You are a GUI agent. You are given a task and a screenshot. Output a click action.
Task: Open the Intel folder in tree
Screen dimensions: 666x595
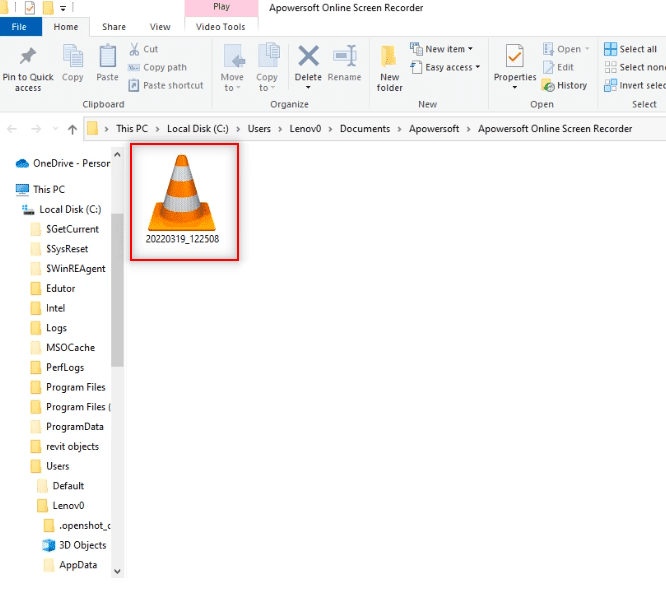(48, 308)
